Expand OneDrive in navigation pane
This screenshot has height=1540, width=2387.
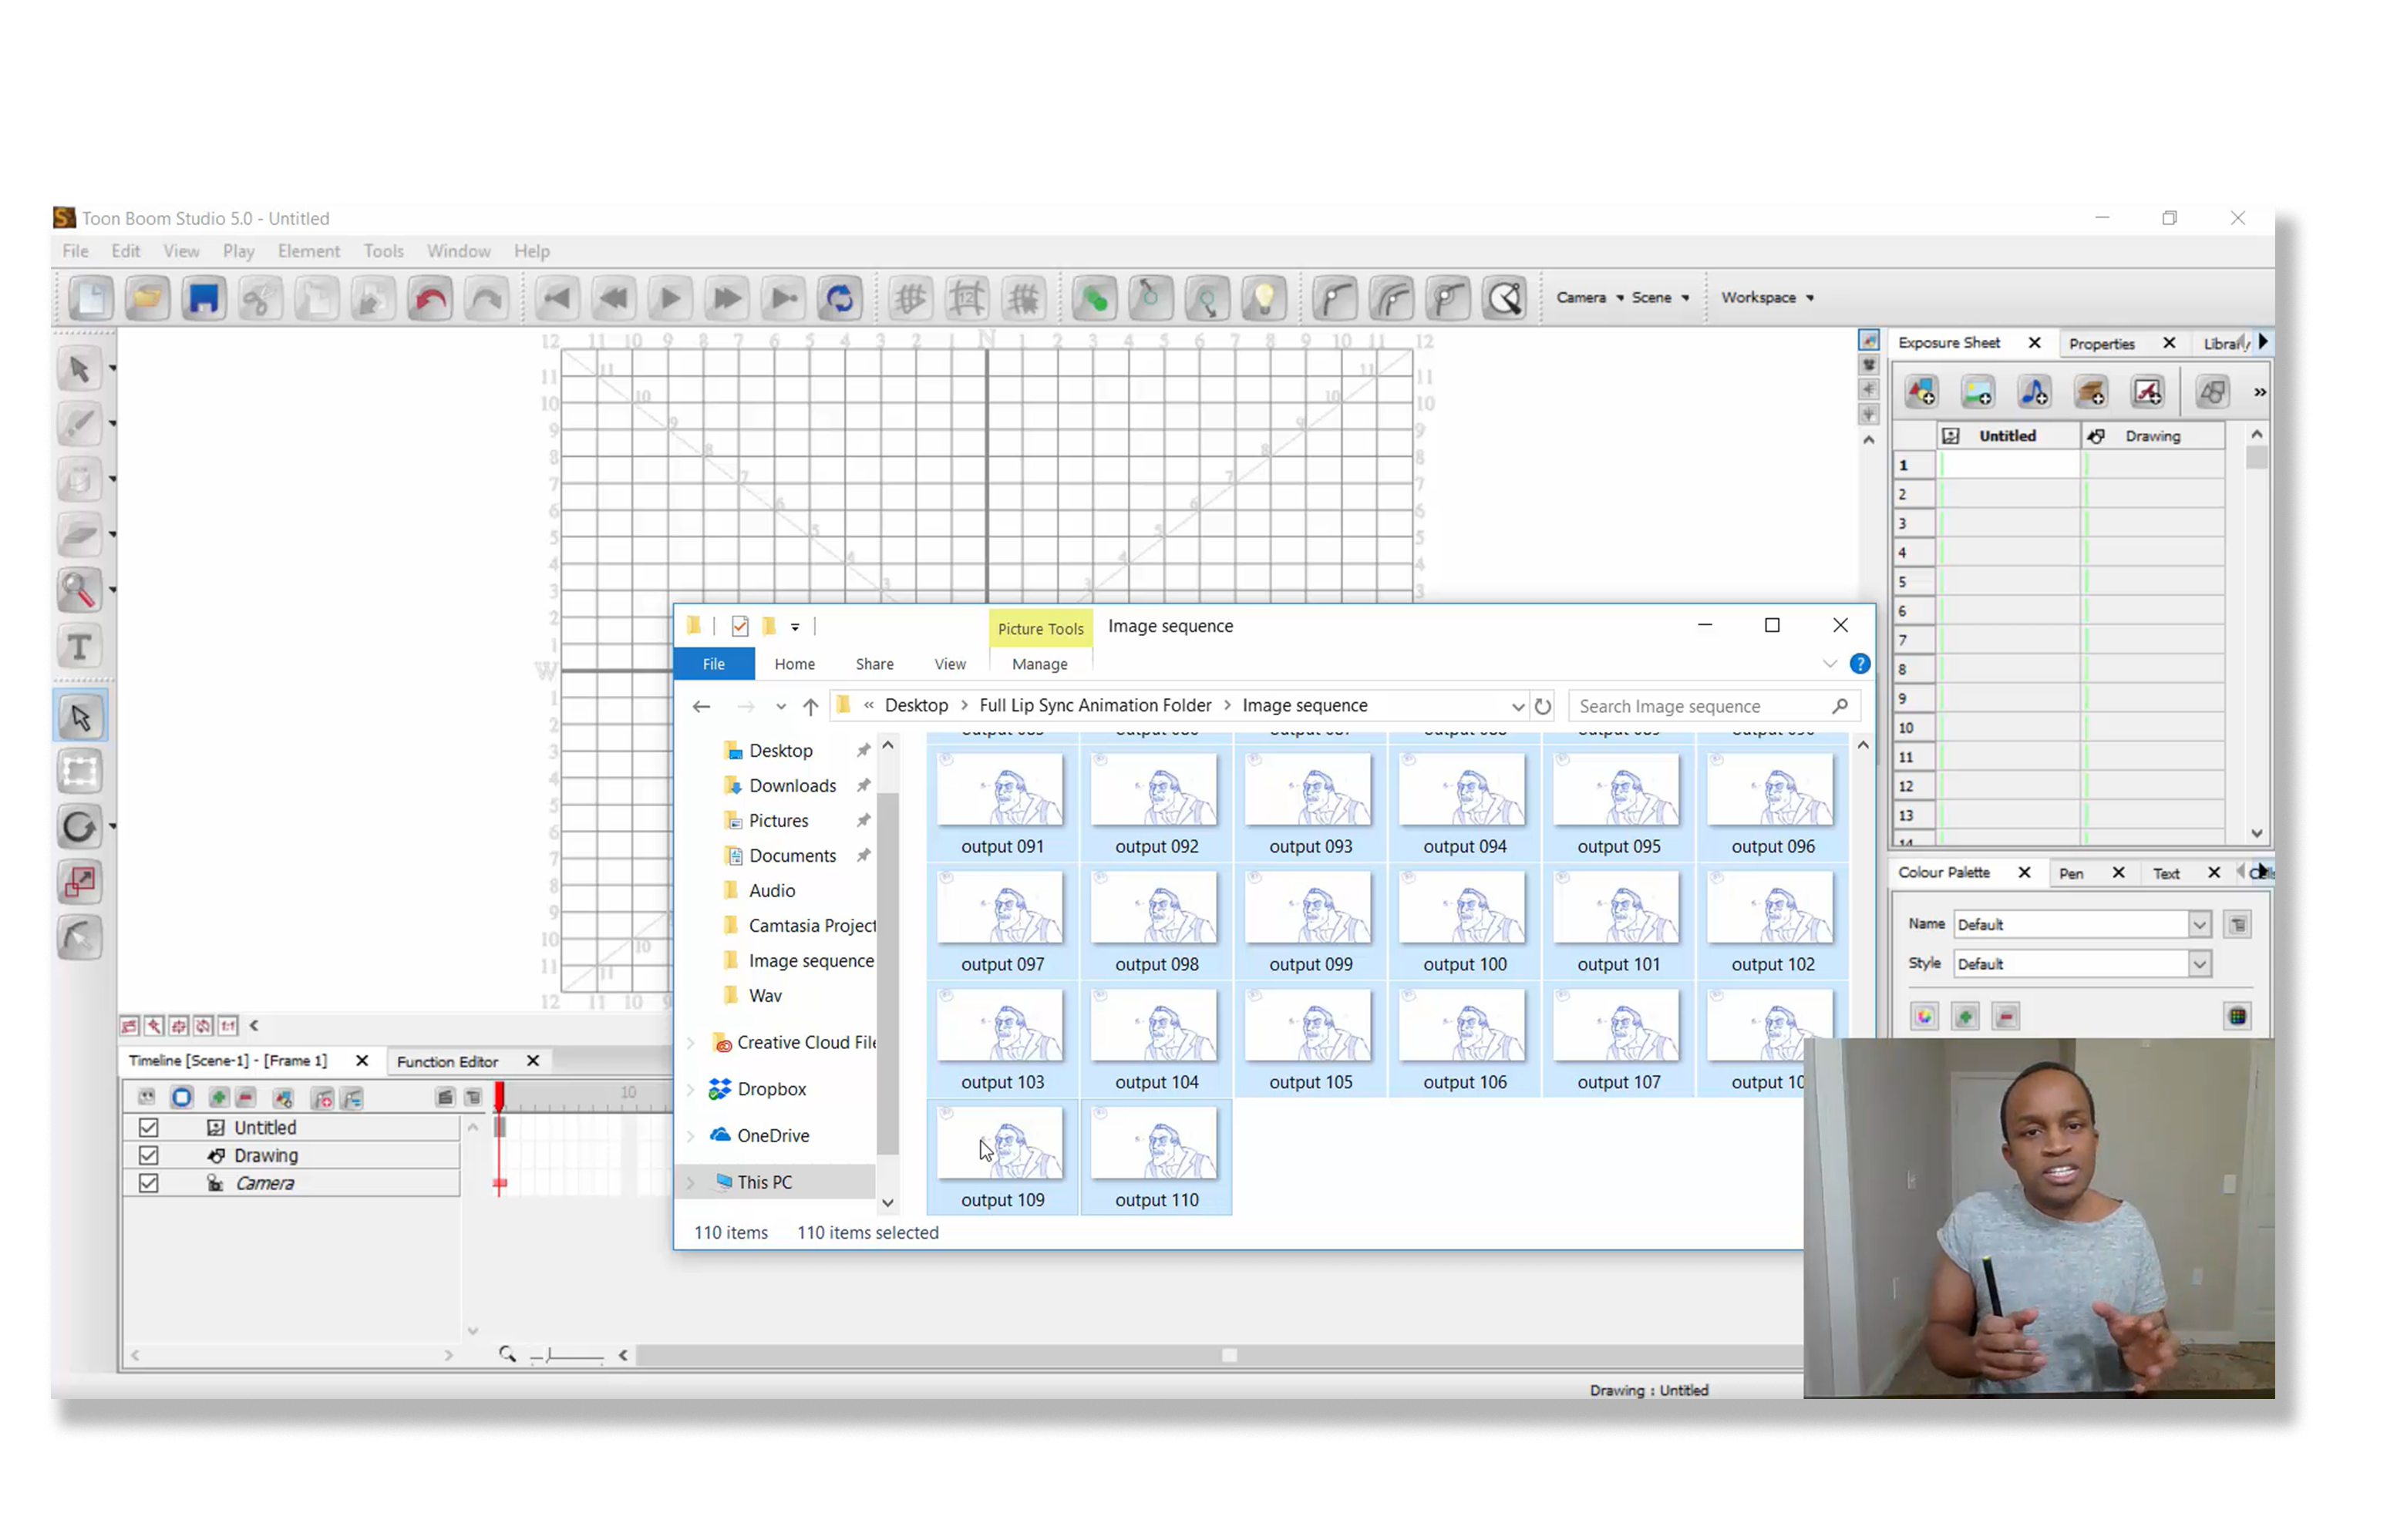690,1136
